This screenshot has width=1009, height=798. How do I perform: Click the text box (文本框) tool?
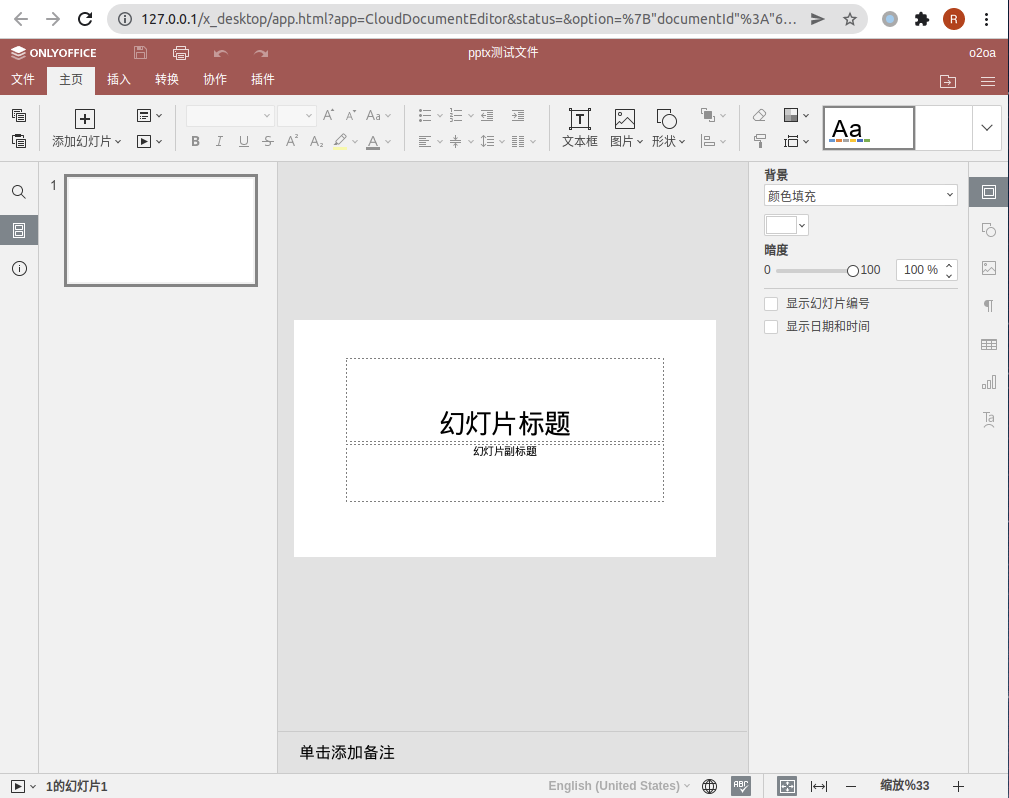(x=579, y=128)
